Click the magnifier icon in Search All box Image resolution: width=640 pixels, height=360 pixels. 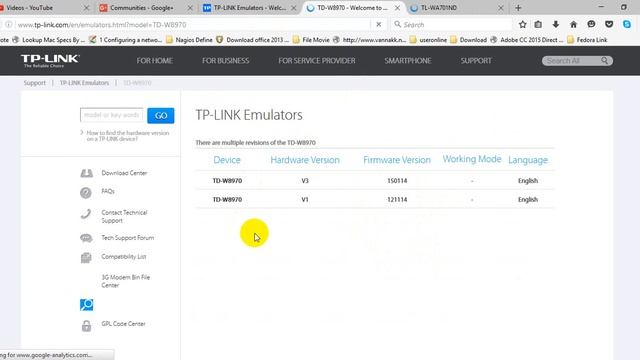pyautogui.click(x=604, y=60)
